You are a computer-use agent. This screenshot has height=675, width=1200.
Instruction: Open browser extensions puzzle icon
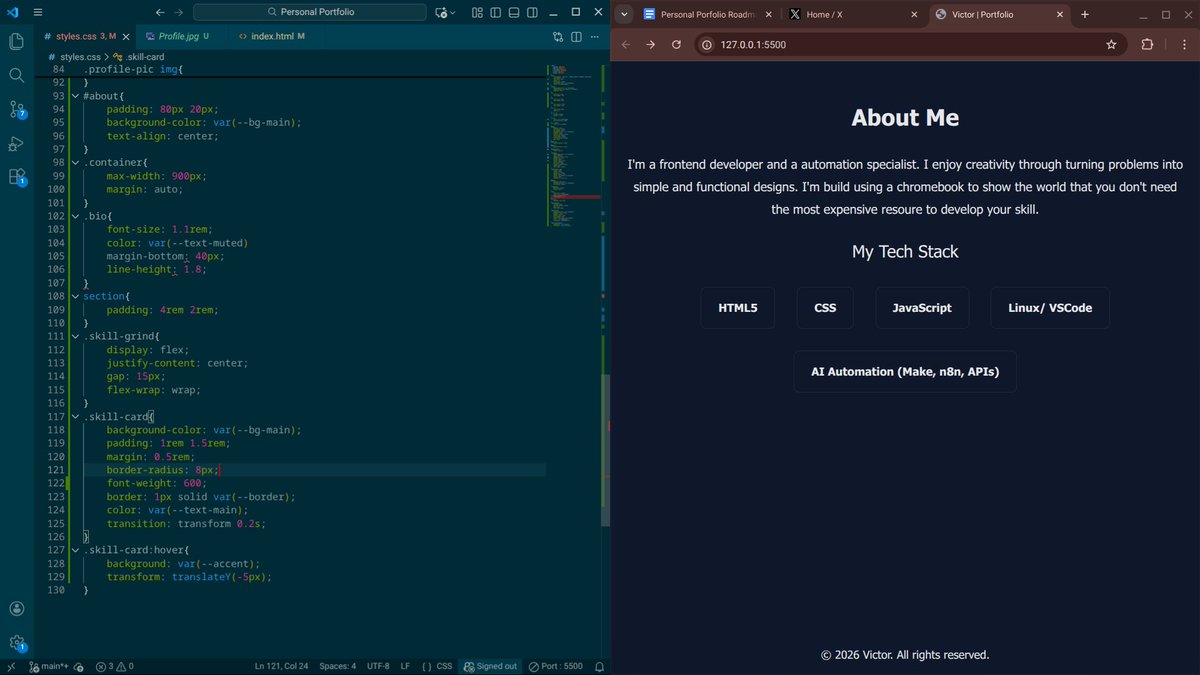[1146, 45]
